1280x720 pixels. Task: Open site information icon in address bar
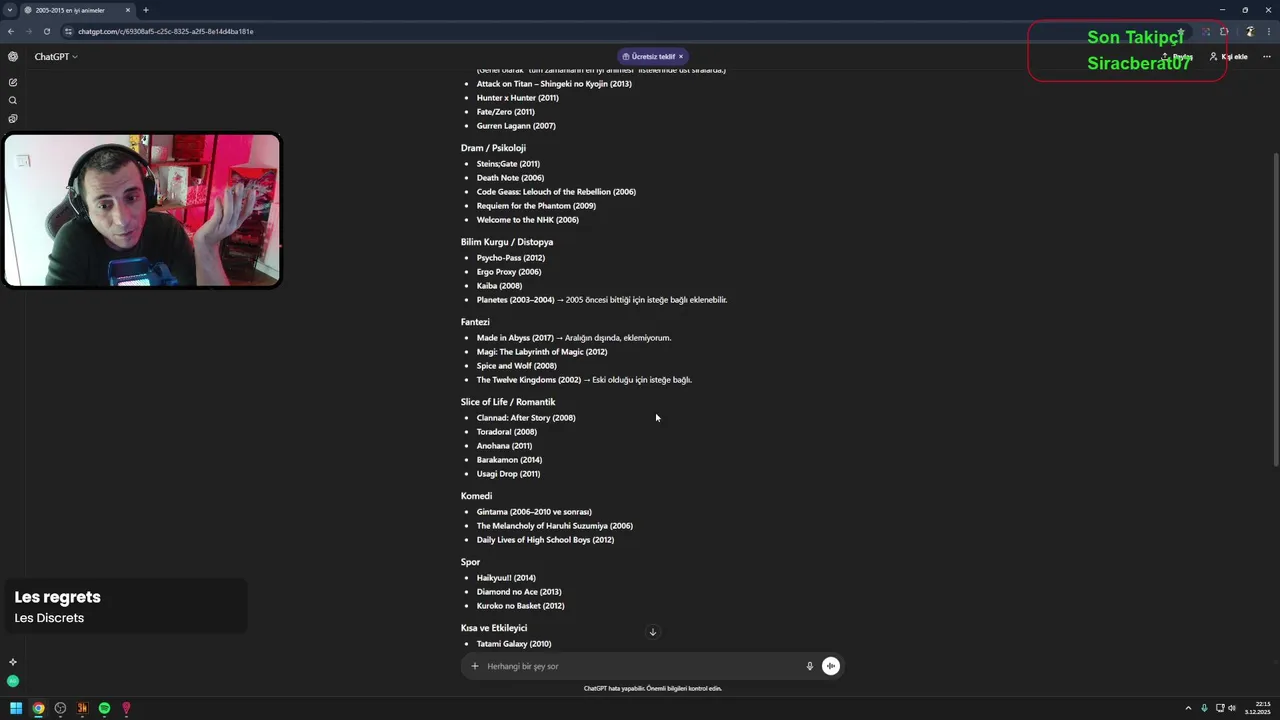coord(68,31)
